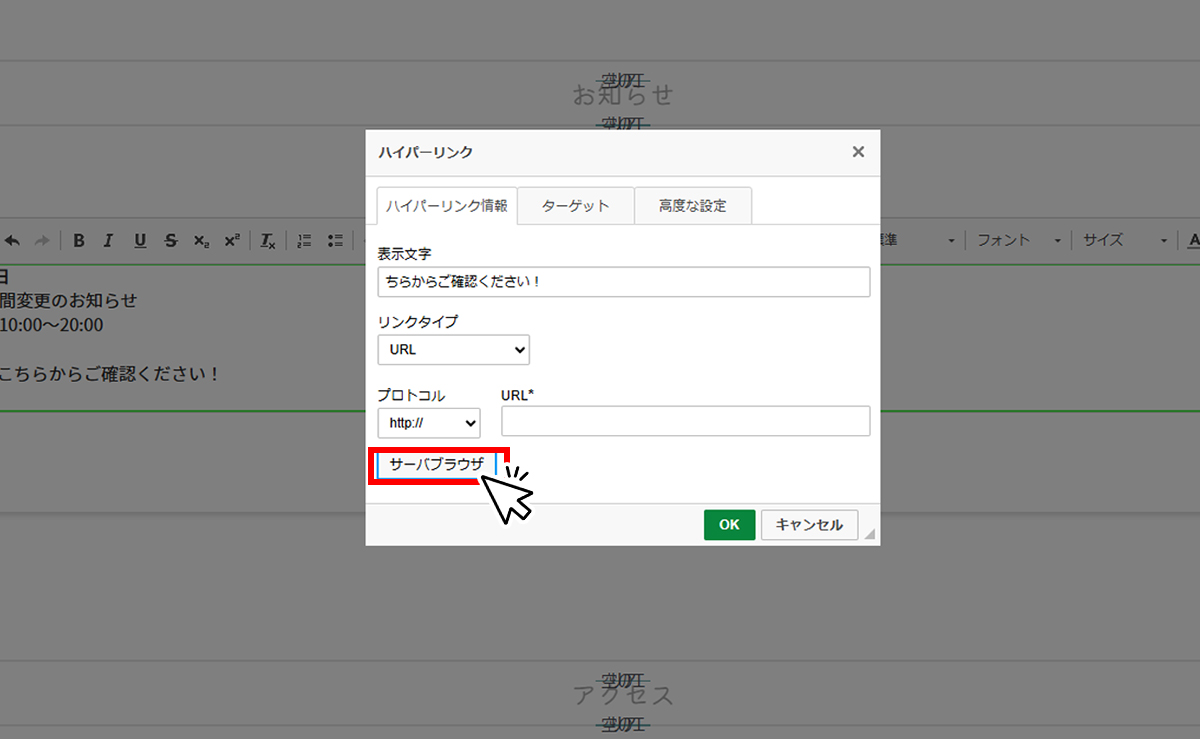Open the サイズ dropdown in the toolbar

point(1125,241)
